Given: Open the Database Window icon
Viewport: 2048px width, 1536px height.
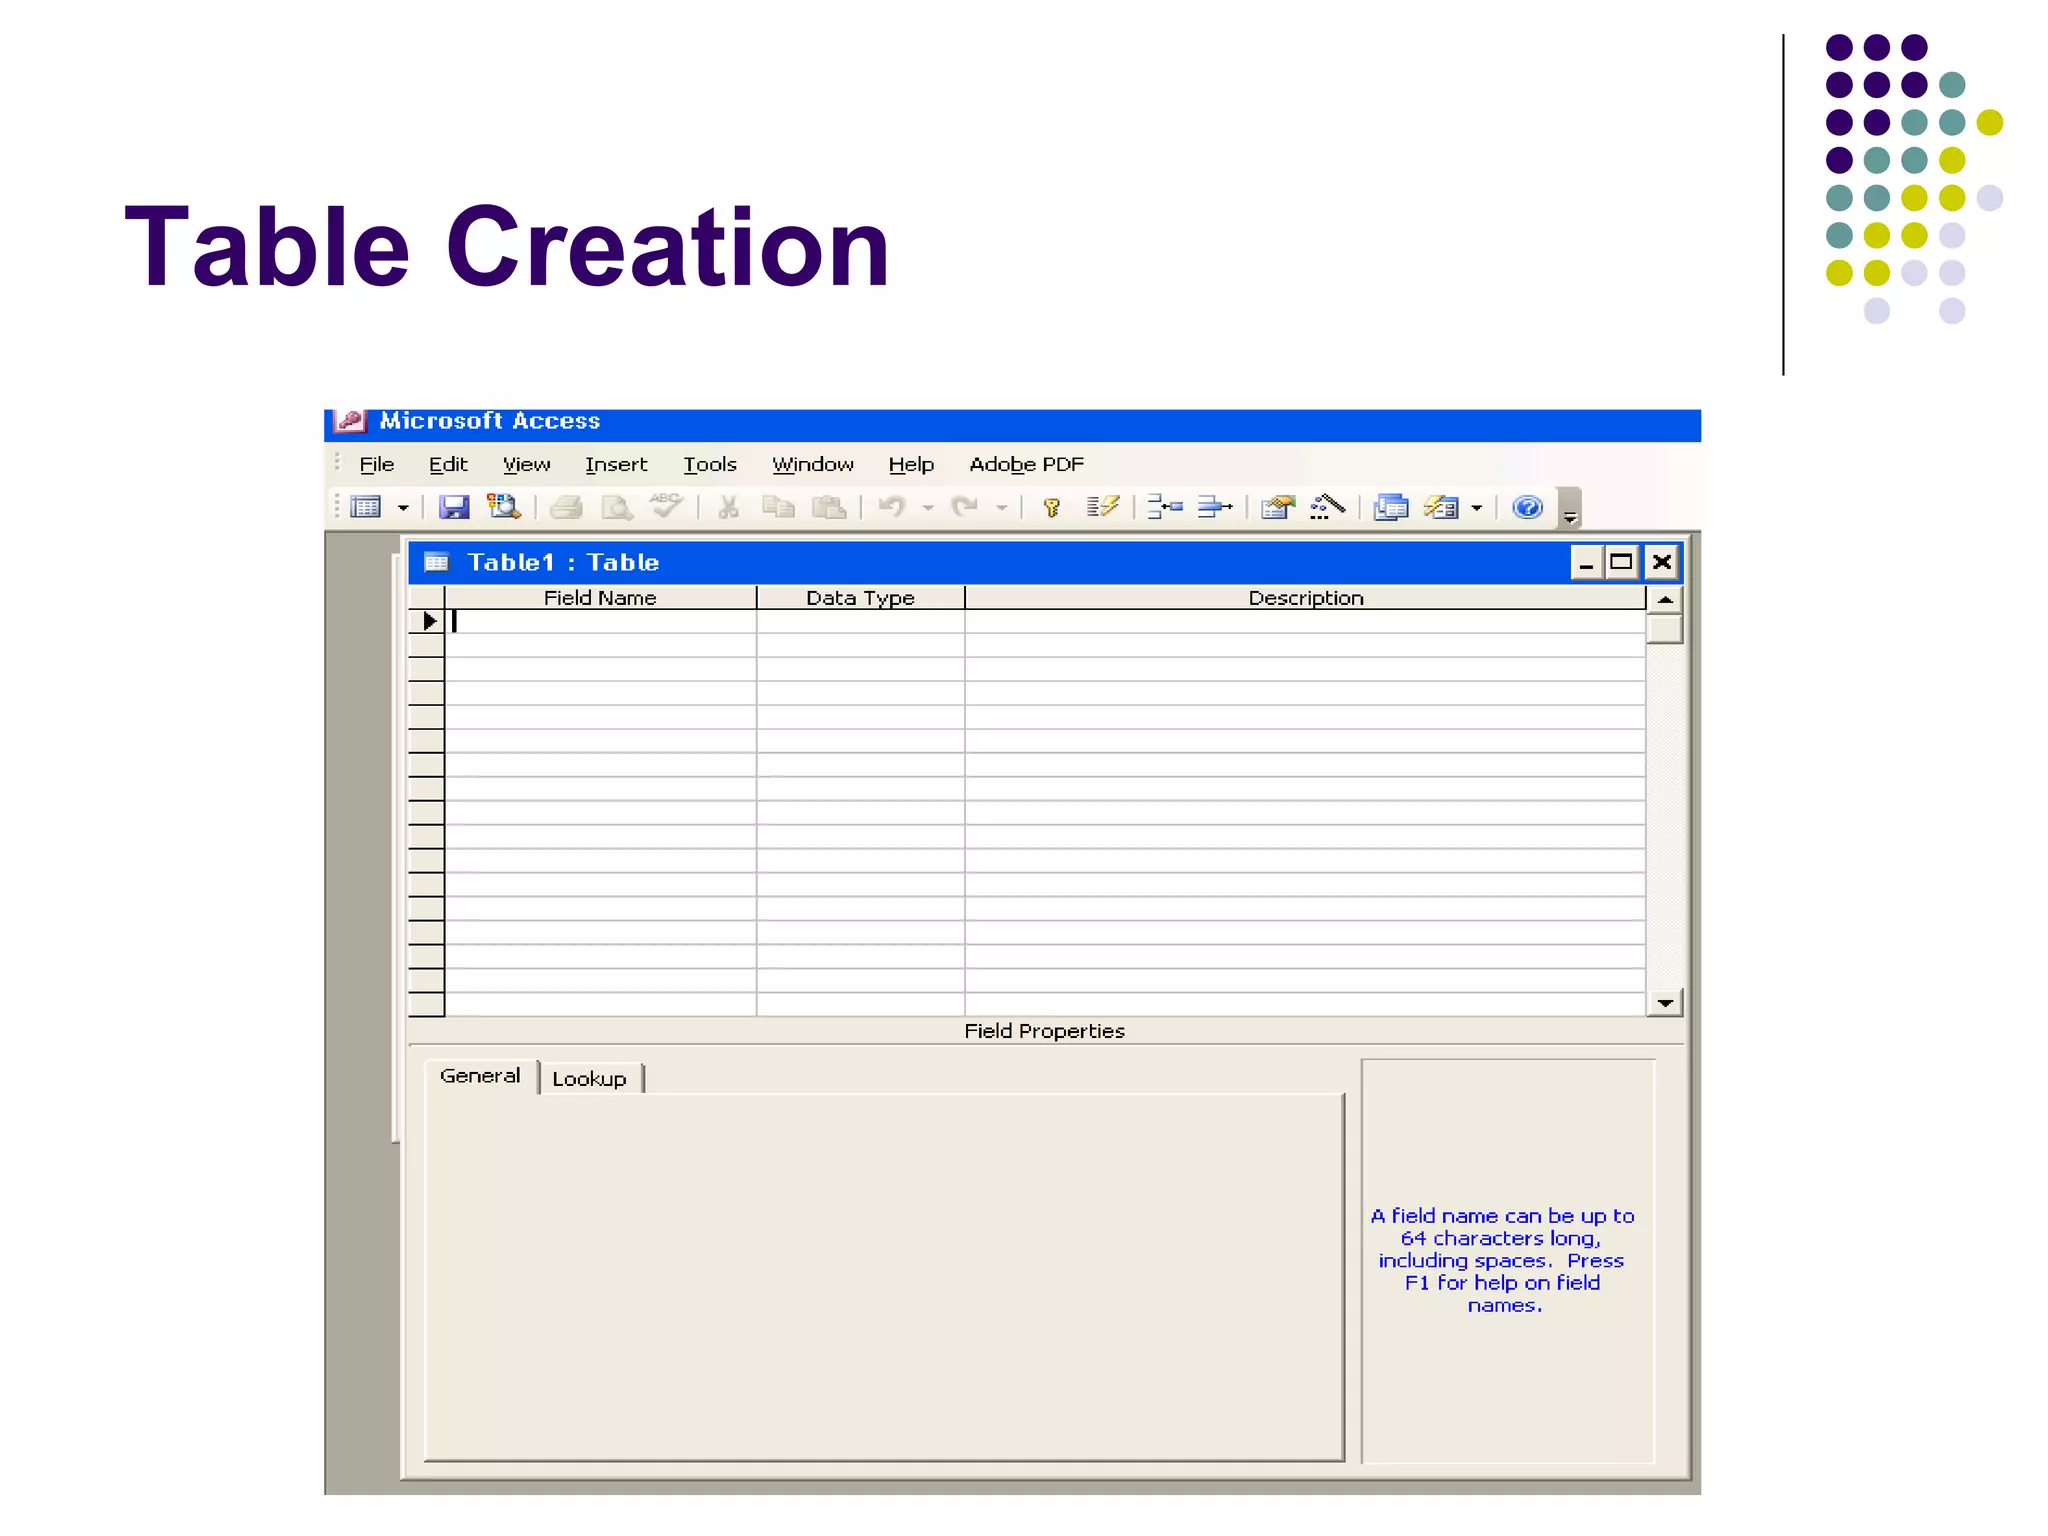Looking at the screenshot, I should click(x=1390, y=508).
